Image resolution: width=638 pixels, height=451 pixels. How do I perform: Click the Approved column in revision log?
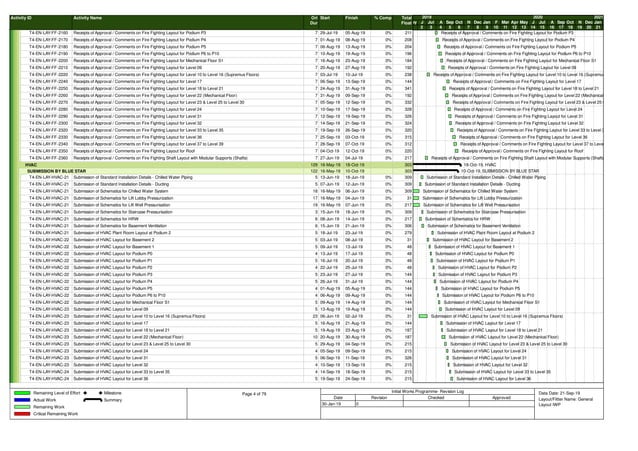pyautogui.click(x=501, y=398)
